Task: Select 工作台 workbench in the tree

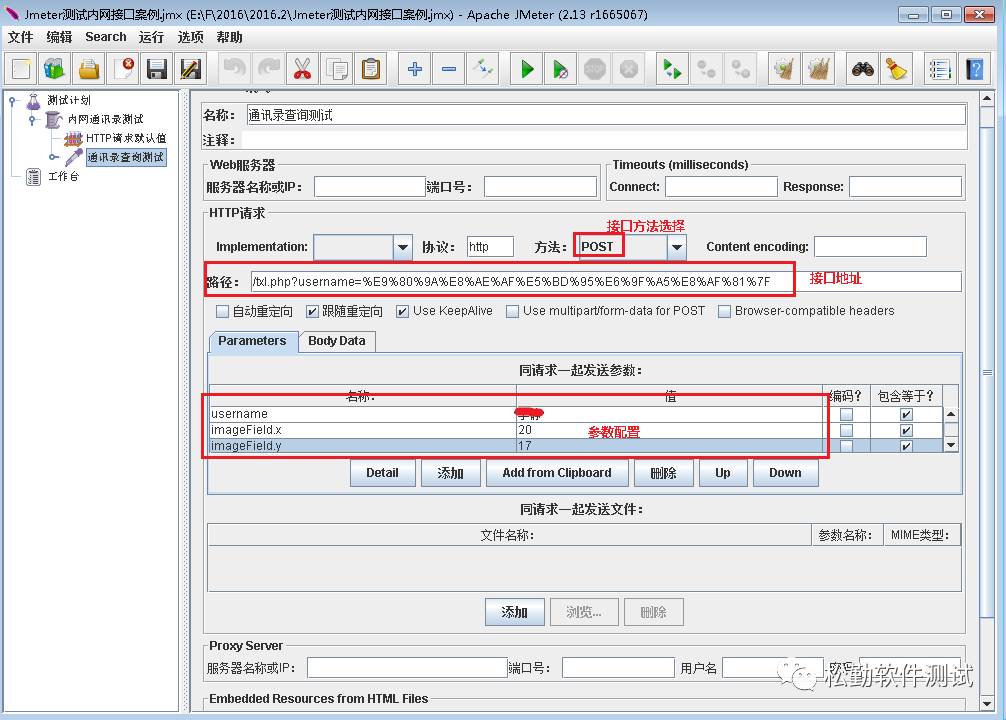Action: pyautogui.click(x=64, y=176)
